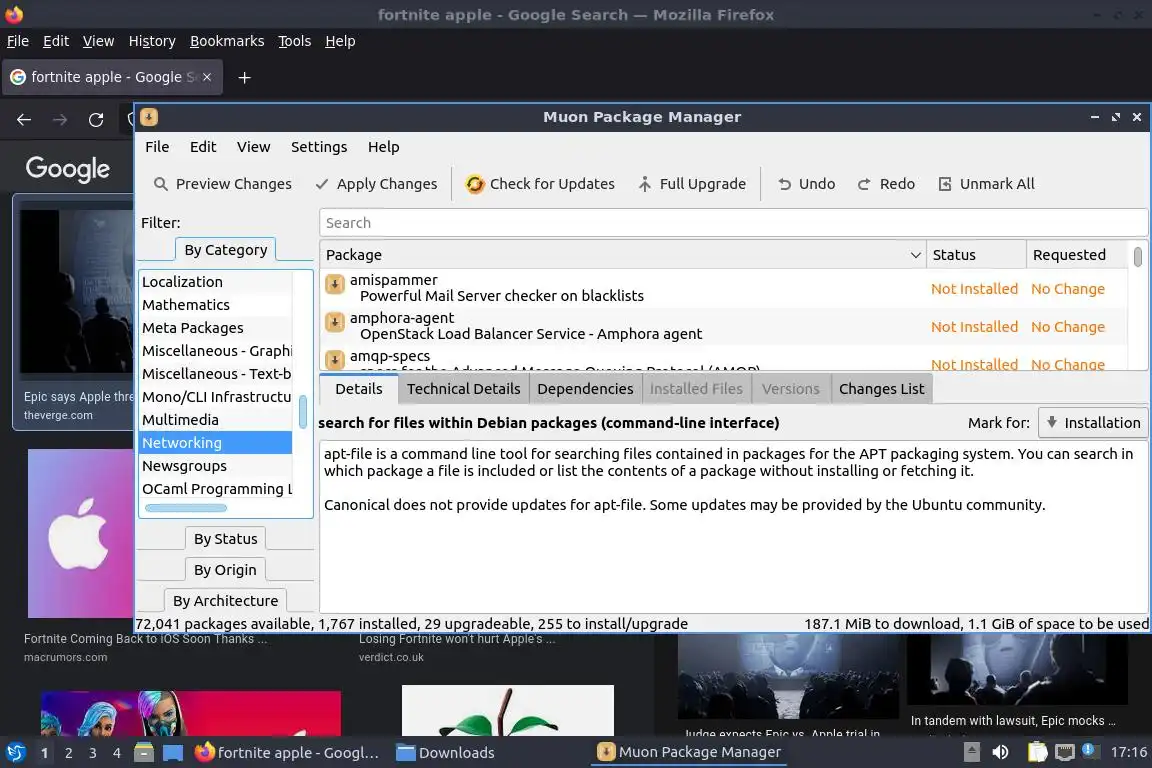Screen dimensions: 1152x768
Task: Click the amphora-agent package icon
Action: (x=334, y=322)
